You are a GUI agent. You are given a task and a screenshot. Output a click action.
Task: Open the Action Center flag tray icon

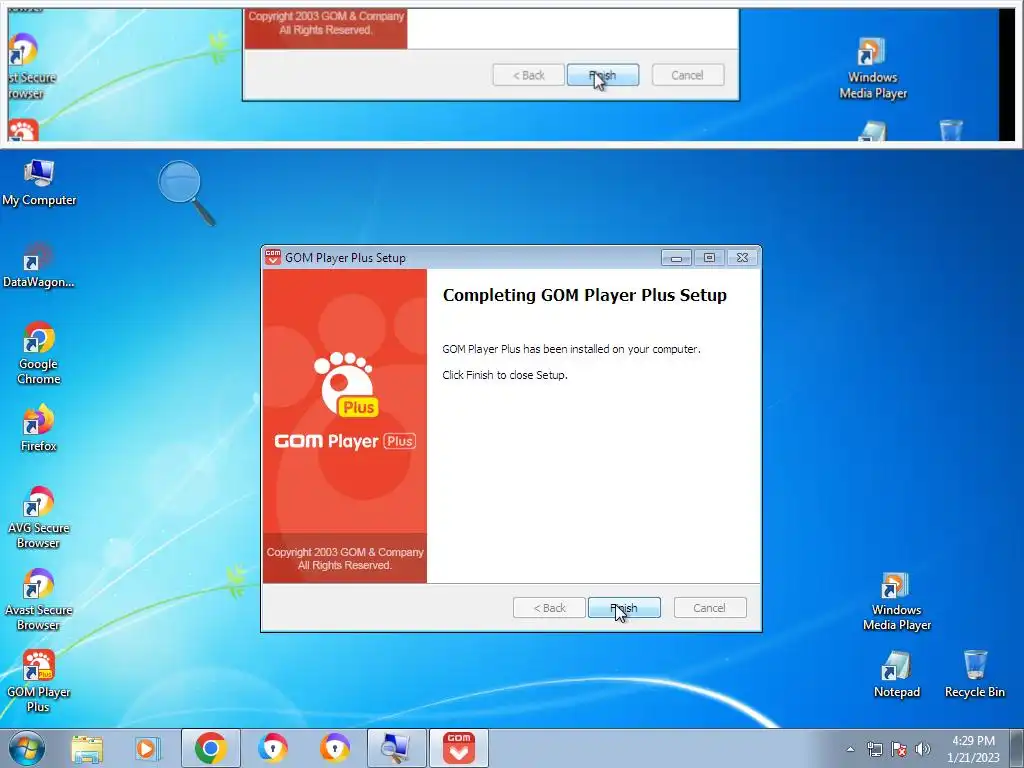pyautogui.click(x=899, y=749)
